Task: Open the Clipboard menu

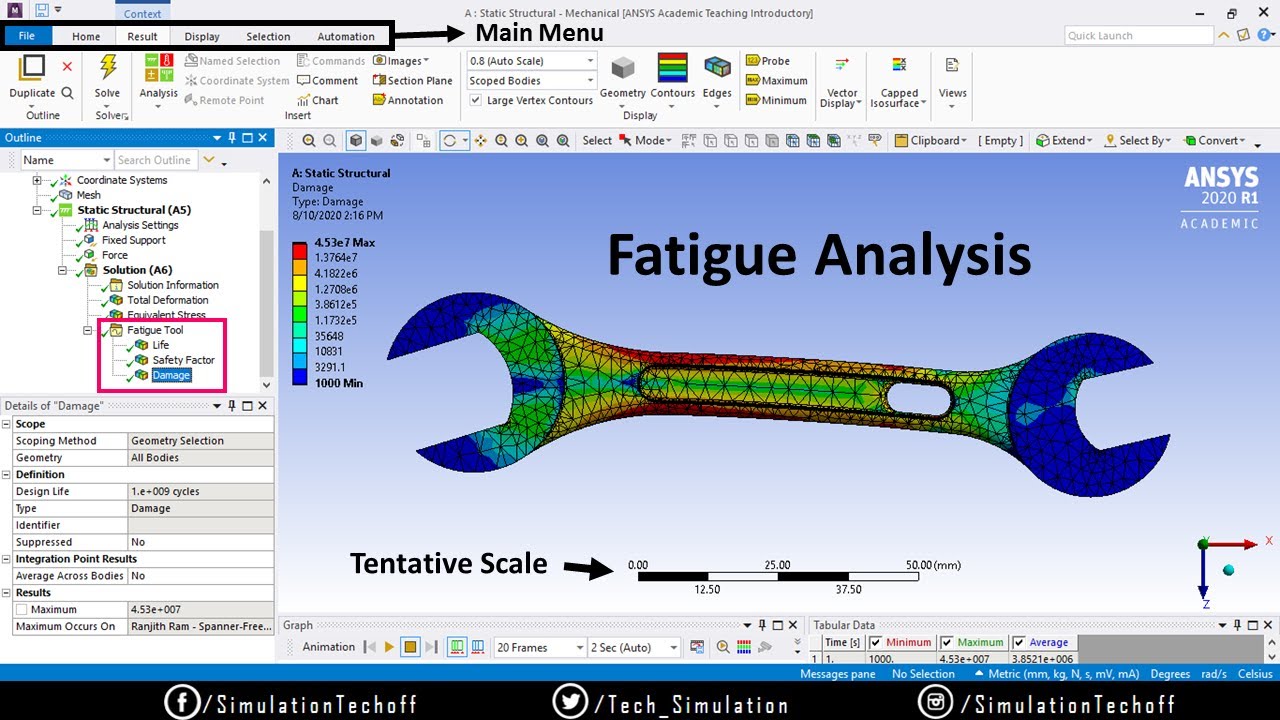Action: (x=931, y=141)
